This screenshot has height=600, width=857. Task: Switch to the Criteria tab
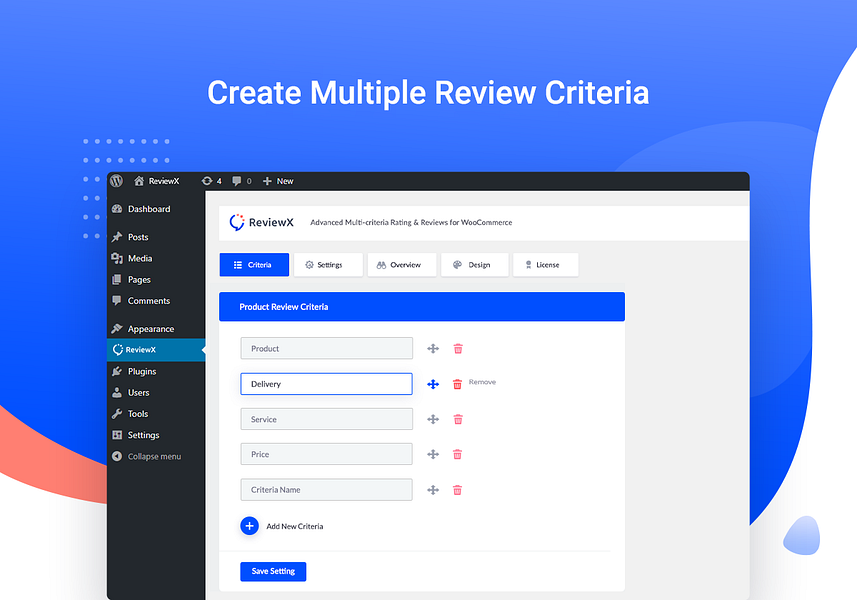[254, 264]
